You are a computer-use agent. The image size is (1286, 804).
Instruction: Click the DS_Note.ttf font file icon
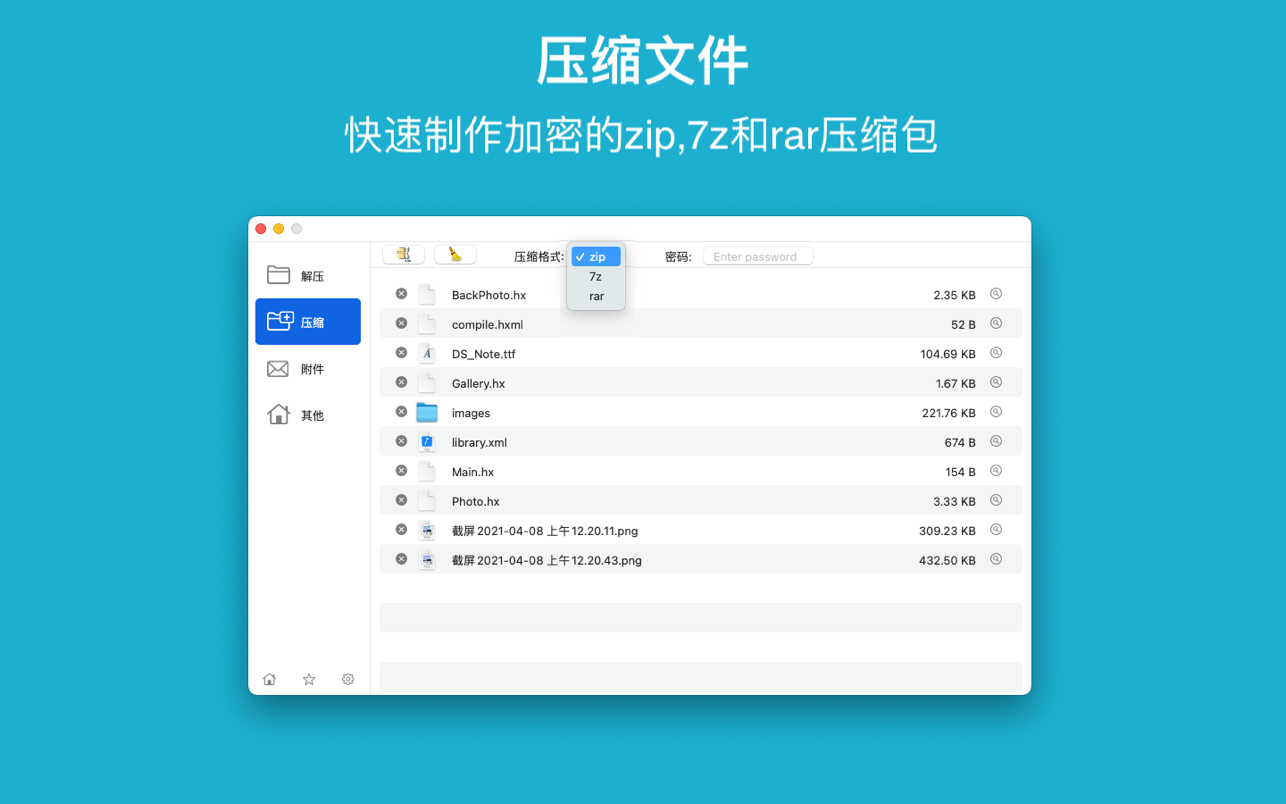[427, 353]
